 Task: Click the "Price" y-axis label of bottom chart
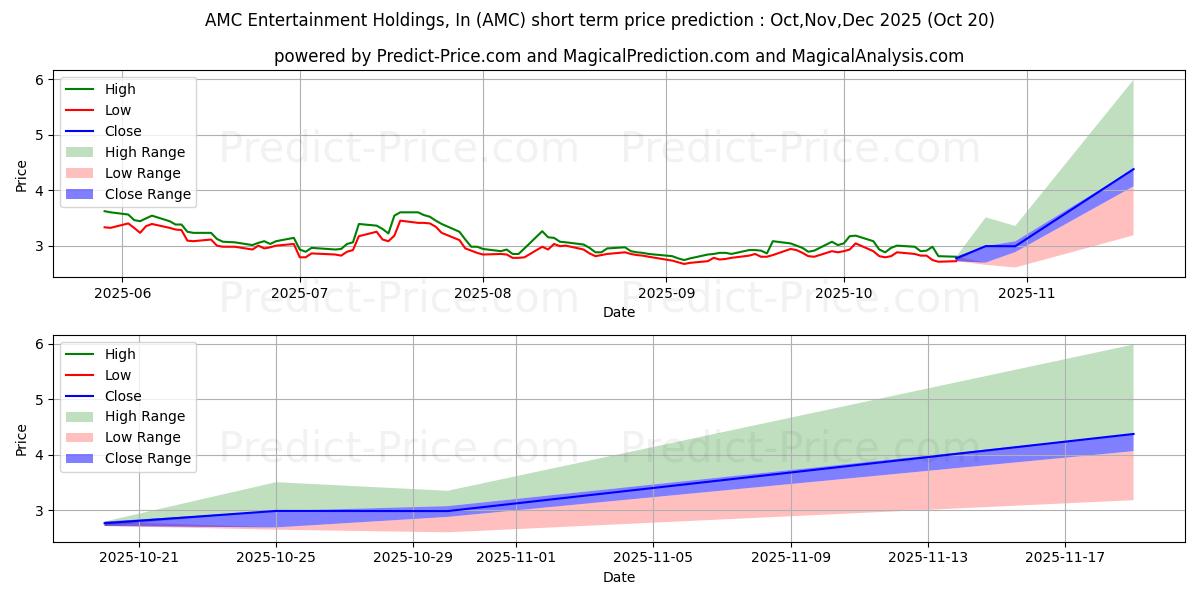click(x=22, y=440)
